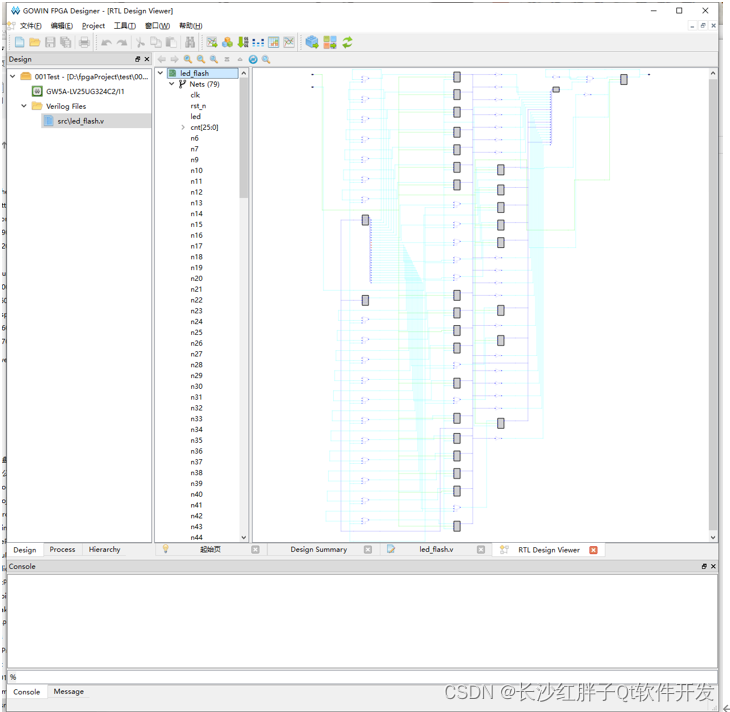Select the GW5A-LV25UG324C2/I1 device entry
Image resolution: width=730 pixels, height=712 pixels.
click(85, 91)
